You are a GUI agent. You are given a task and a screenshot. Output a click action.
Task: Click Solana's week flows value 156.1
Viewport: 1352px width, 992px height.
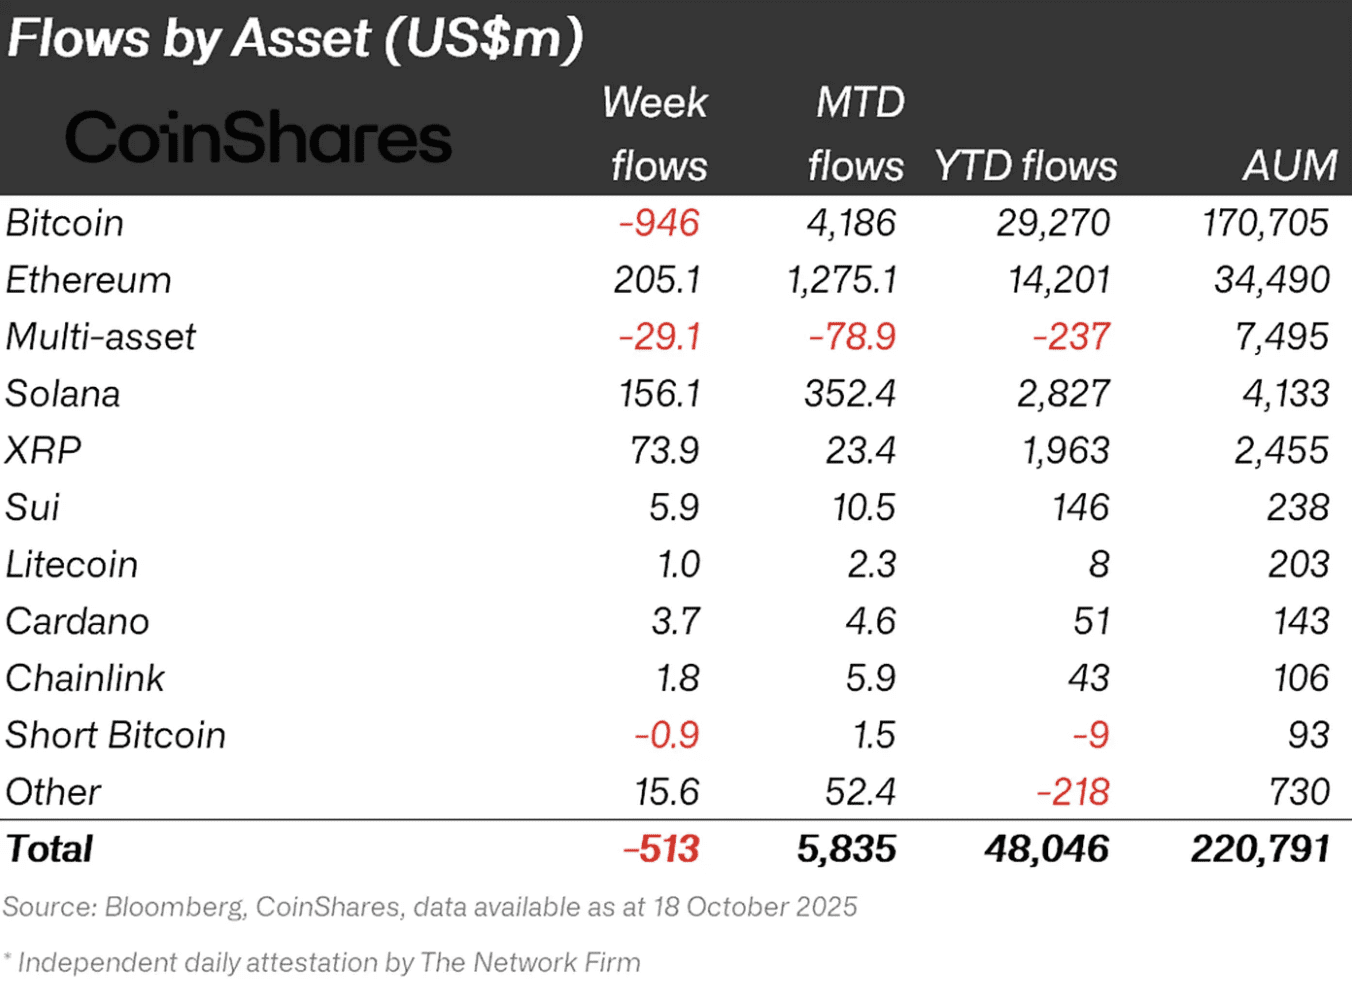(x=659, y=394)
